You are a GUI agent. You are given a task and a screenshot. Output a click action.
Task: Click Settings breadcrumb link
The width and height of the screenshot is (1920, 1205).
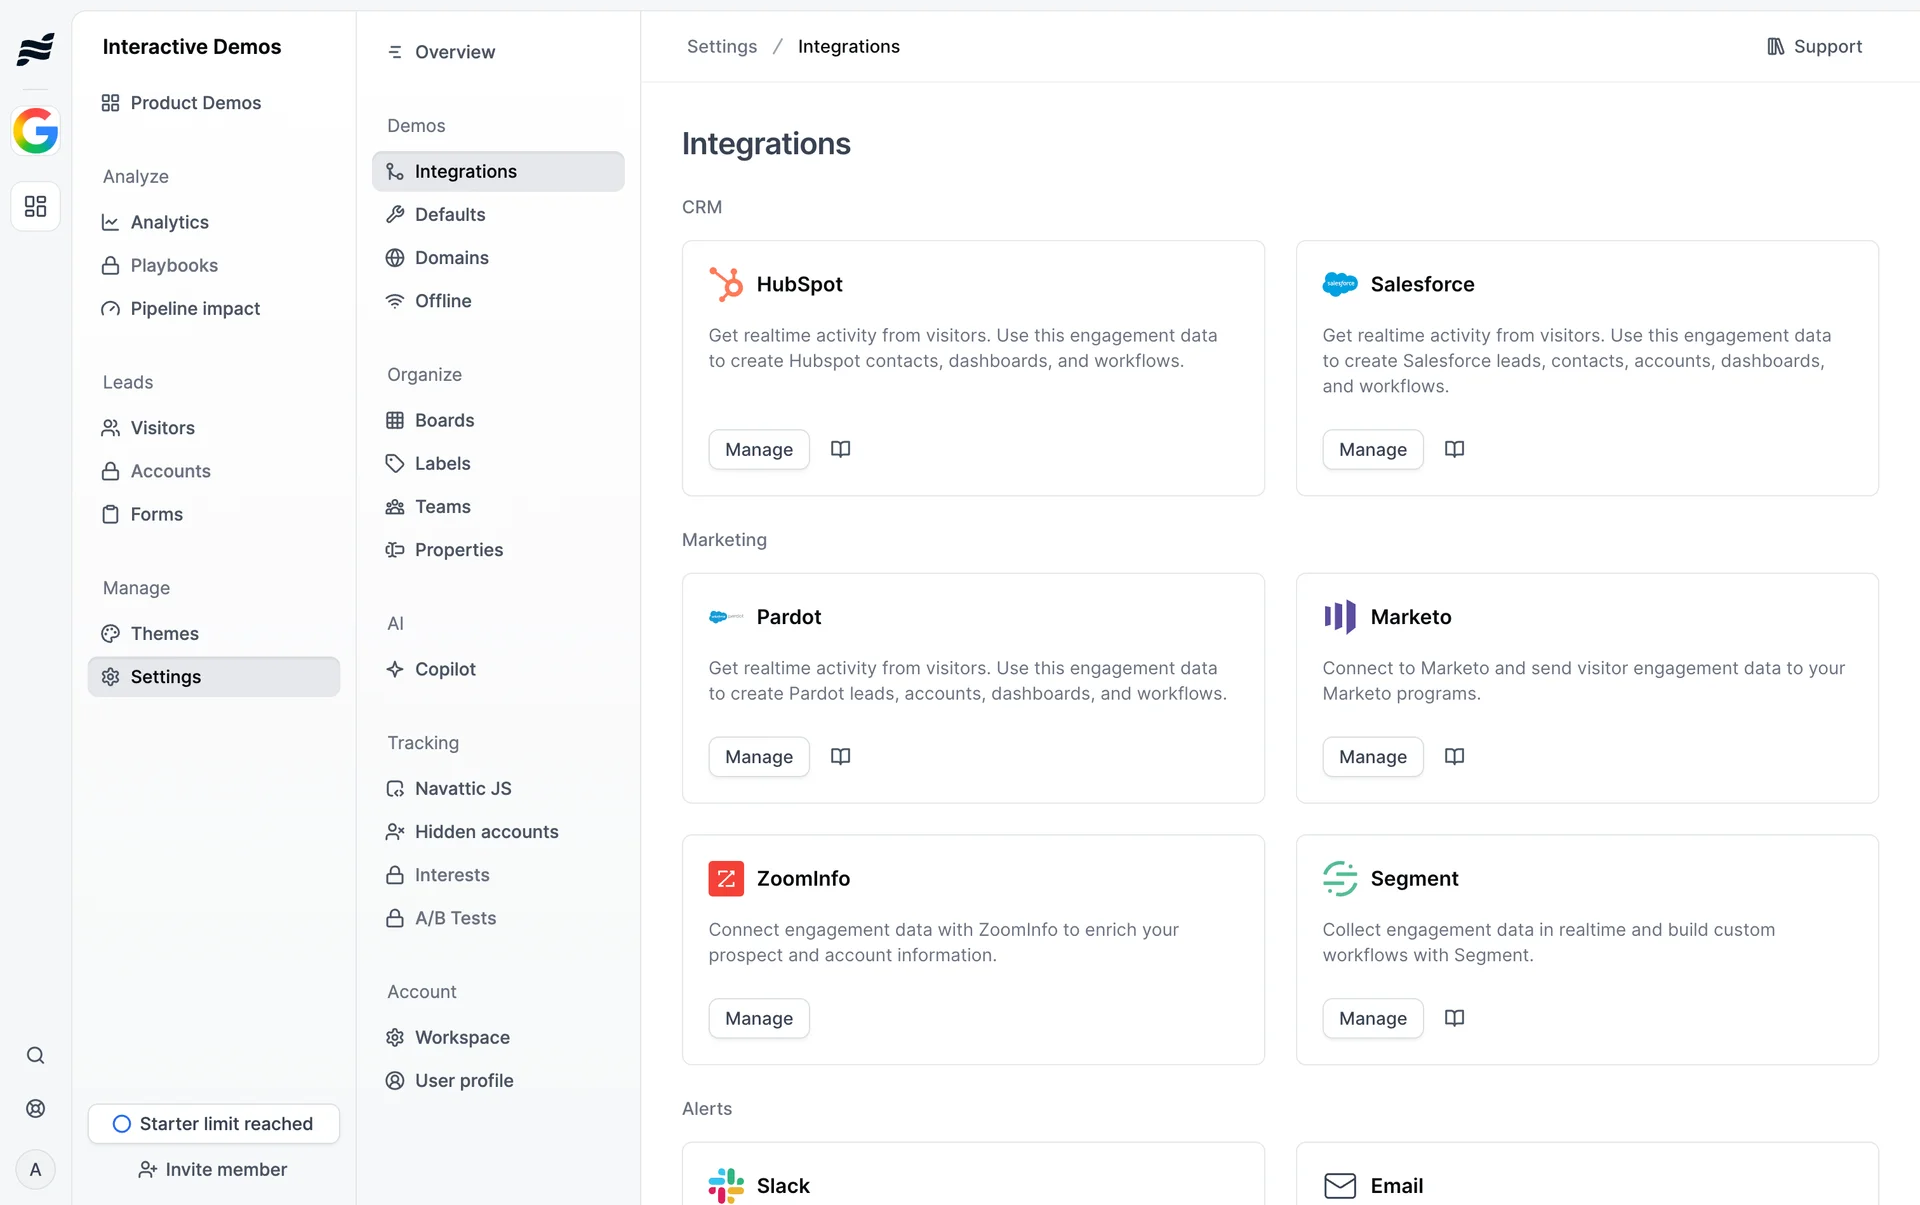(721, 47)
